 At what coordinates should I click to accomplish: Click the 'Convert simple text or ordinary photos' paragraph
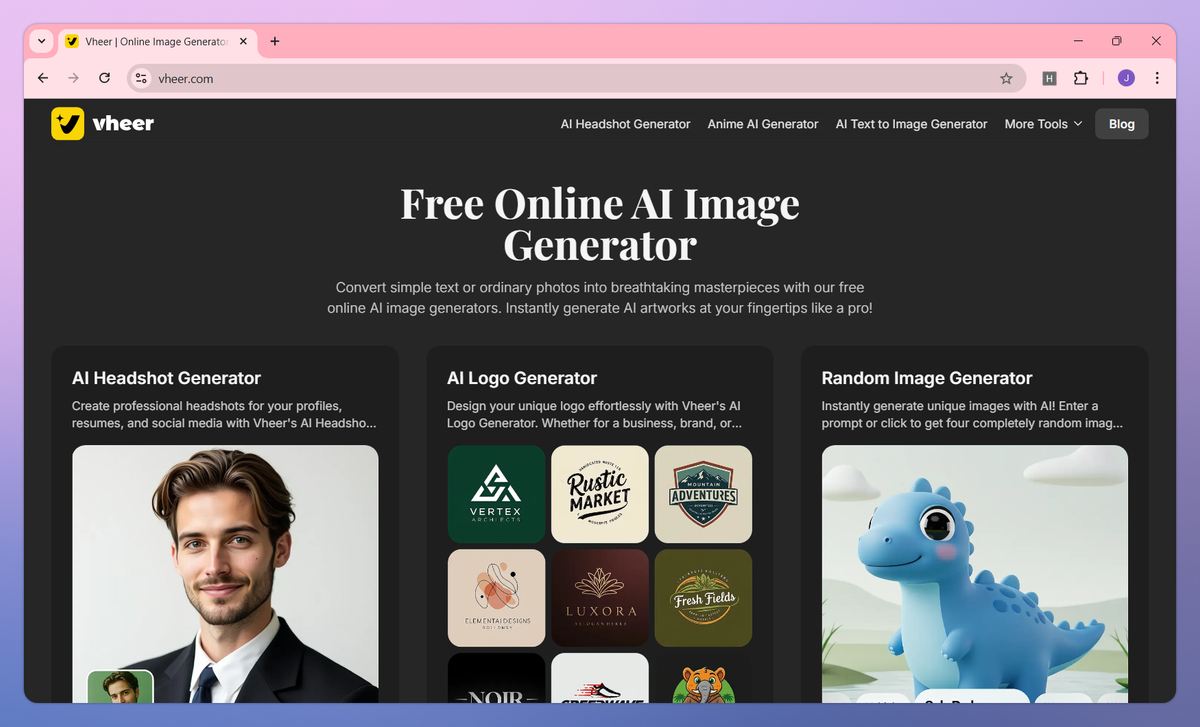pos(600,298)
